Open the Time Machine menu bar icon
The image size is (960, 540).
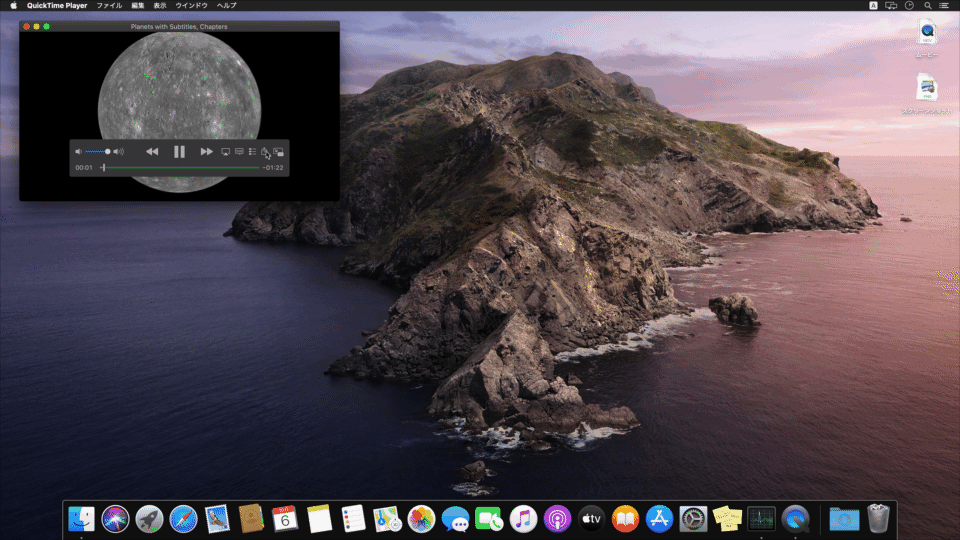point(909,6)
